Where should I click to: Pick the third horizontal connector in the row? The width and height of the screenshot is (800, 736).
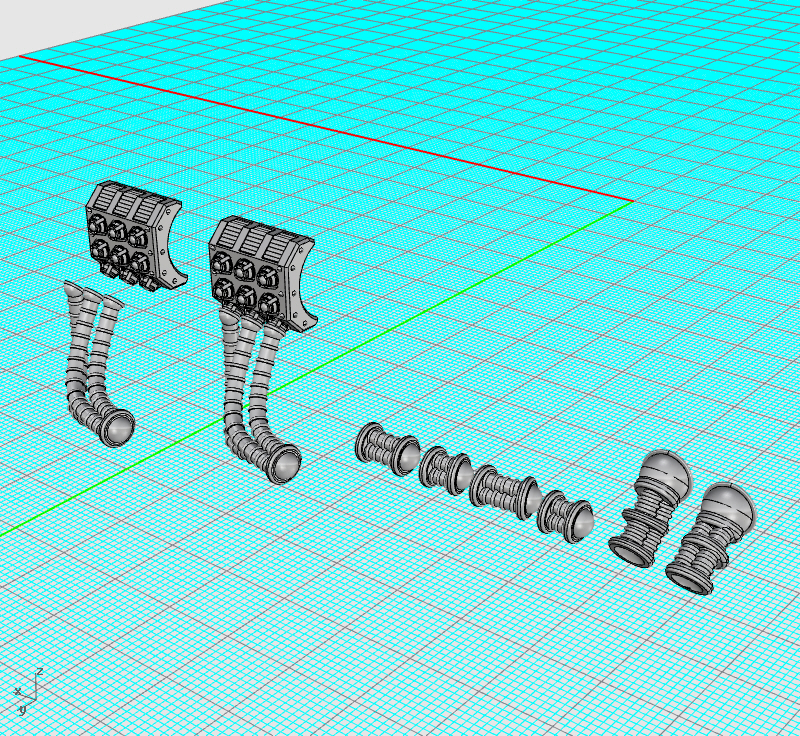[504, 491]
